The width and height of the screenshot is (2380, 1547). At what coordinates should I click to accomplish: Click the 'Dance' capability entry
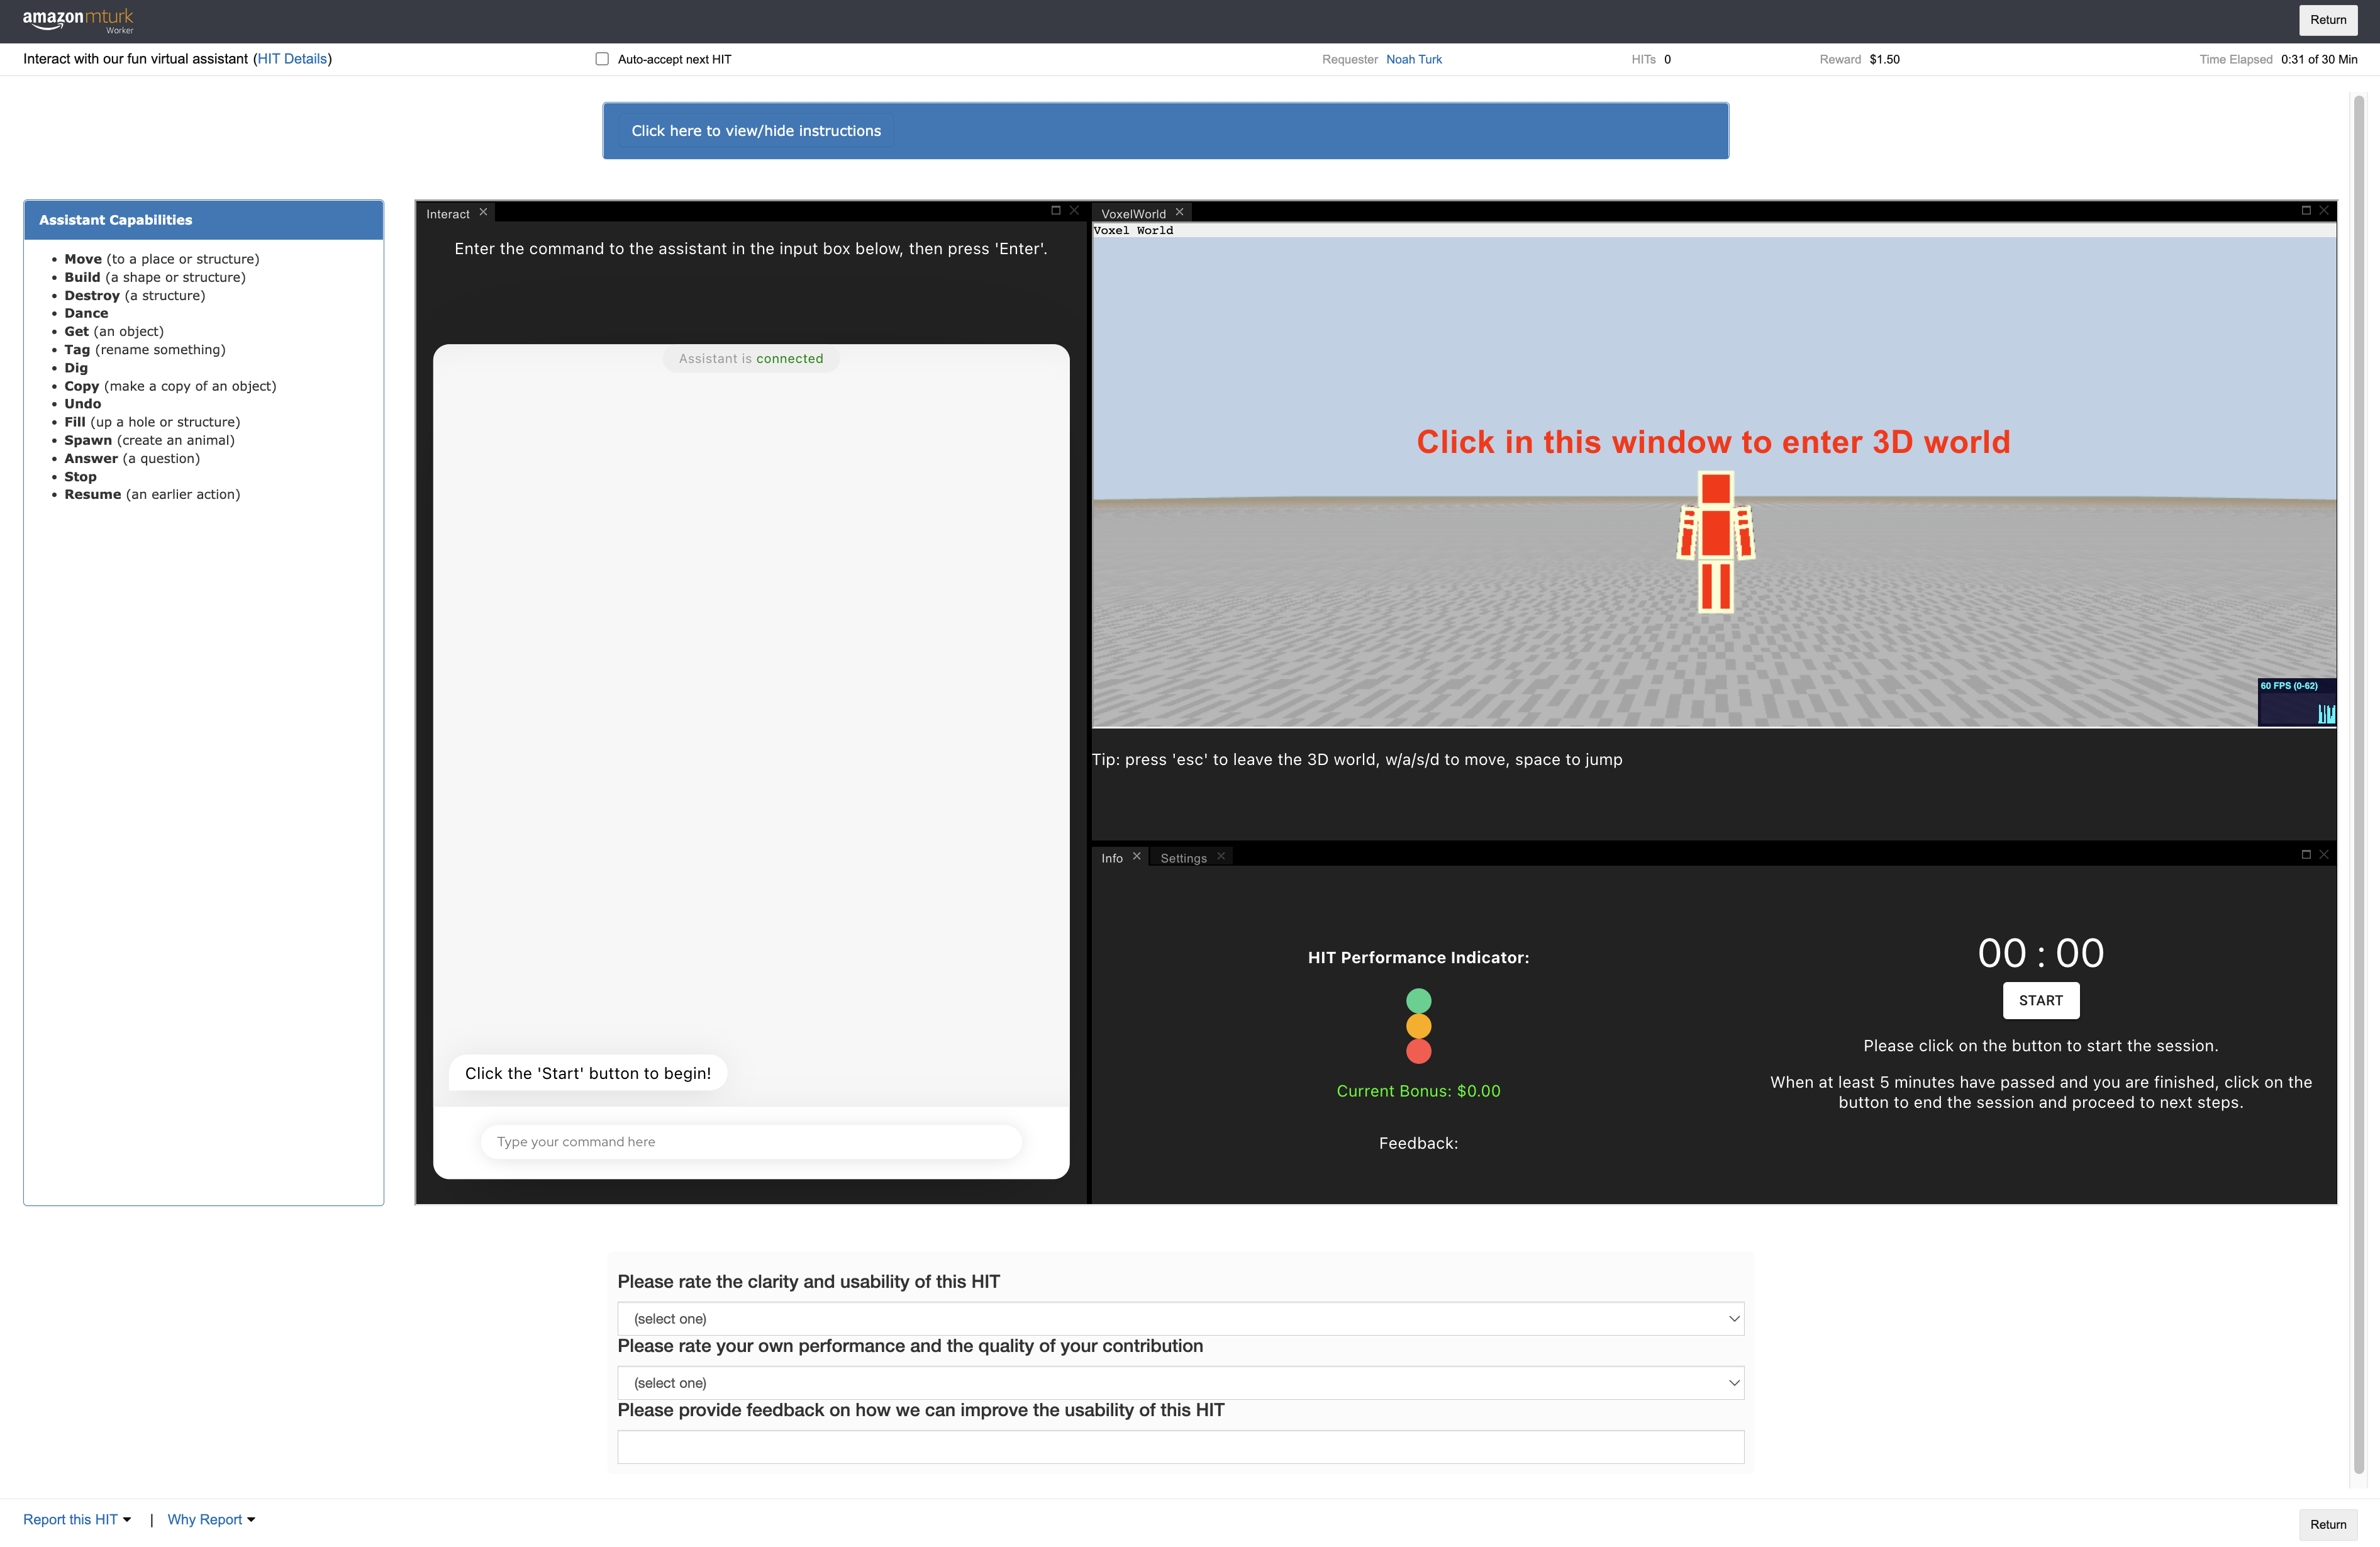(x=86, y=313)
